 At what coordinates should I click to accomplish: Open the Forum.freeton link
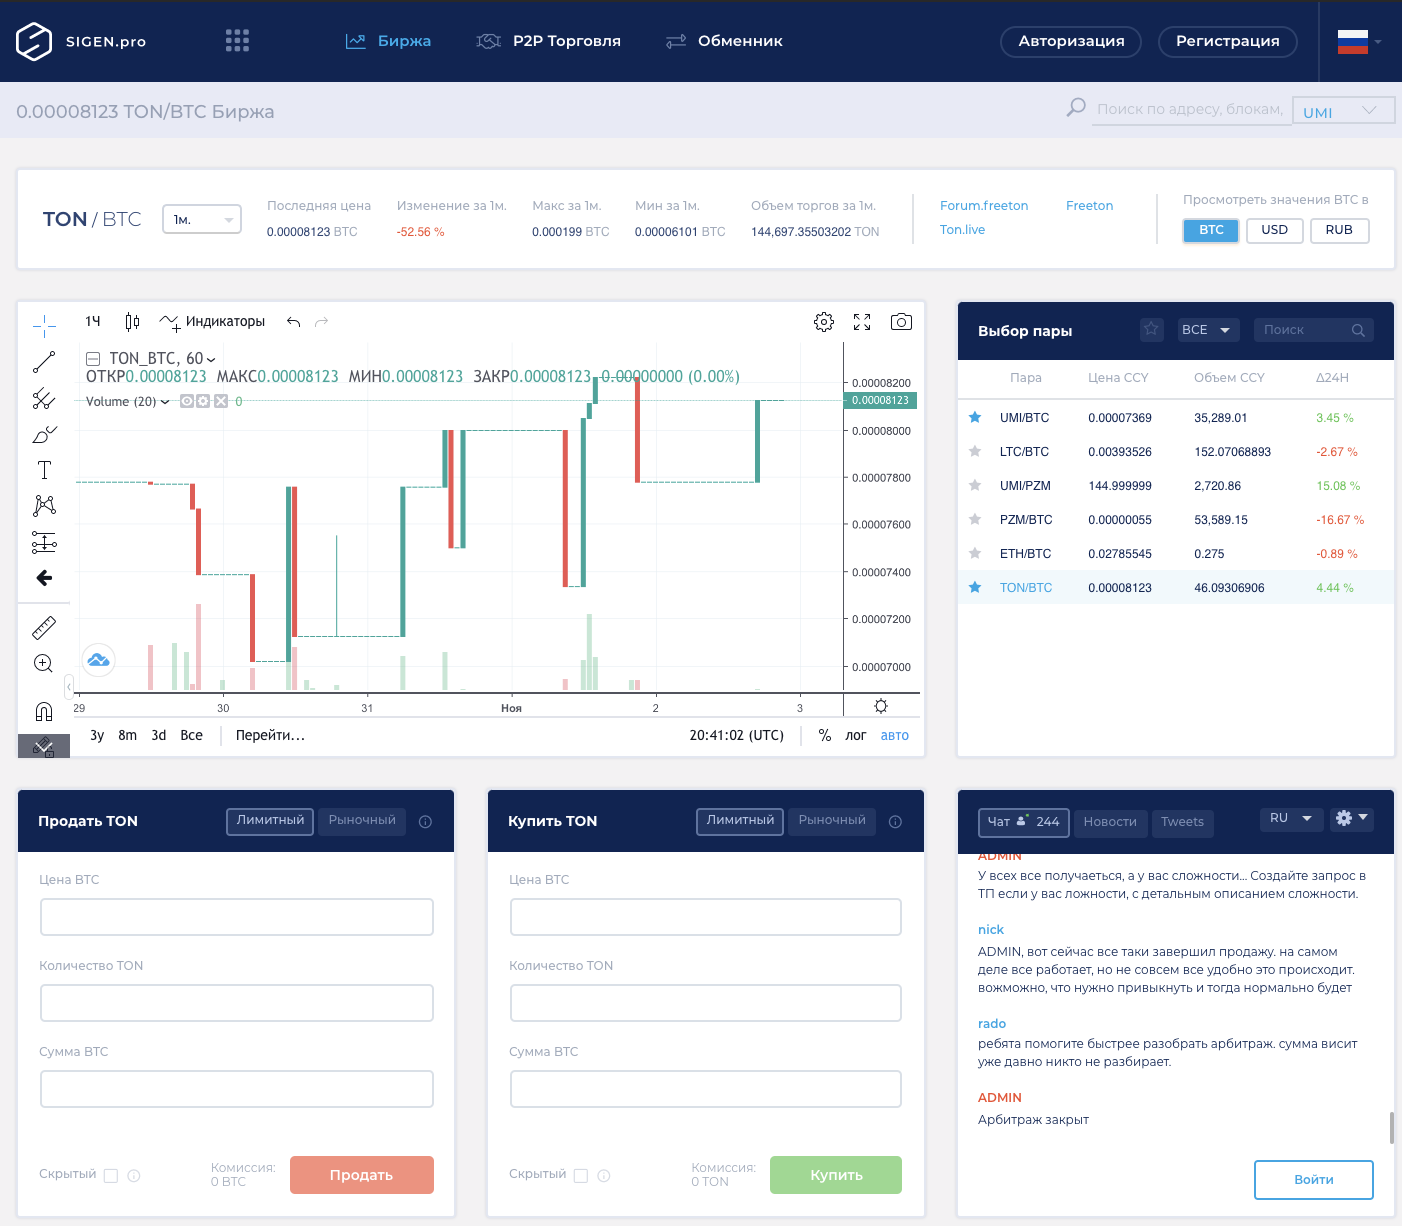(984, 205)
